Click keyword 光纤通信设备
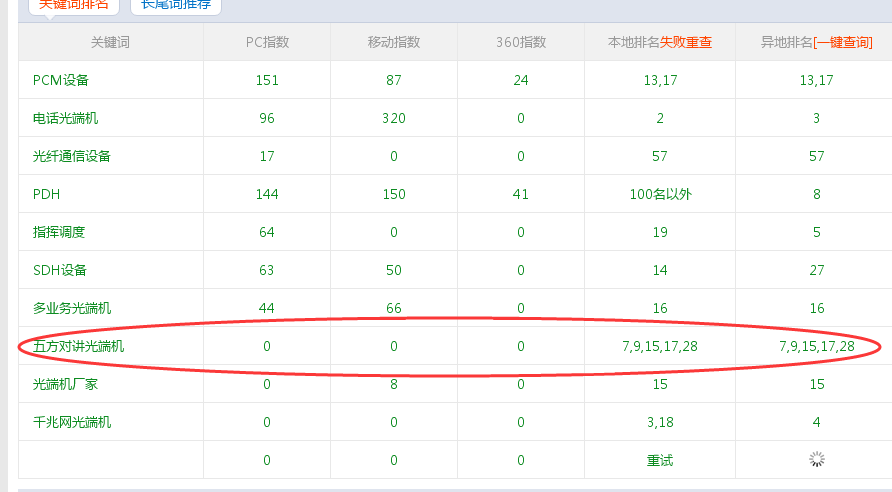 (72, 156)
